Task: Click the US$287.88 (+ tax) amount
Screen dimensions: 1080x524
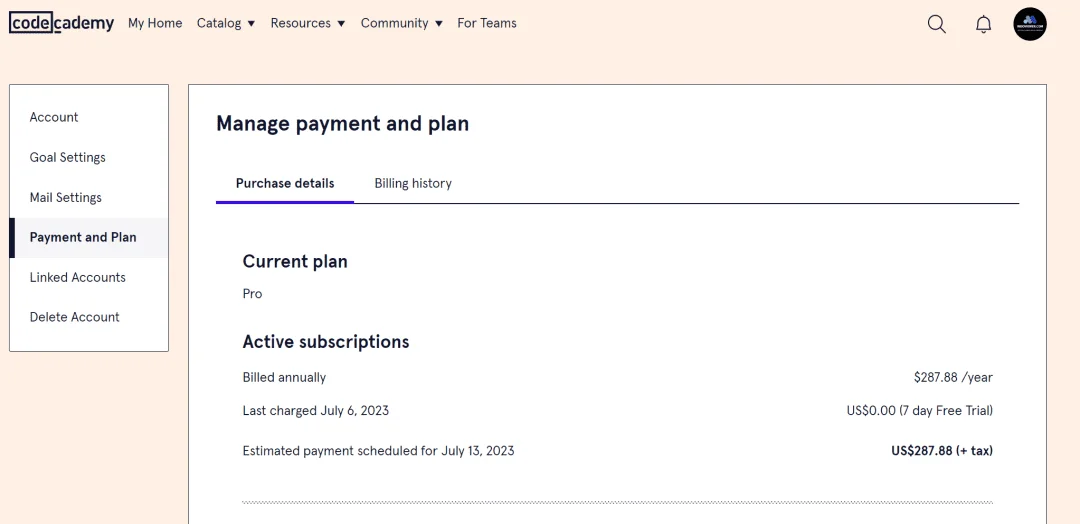Action: point(942,451)
